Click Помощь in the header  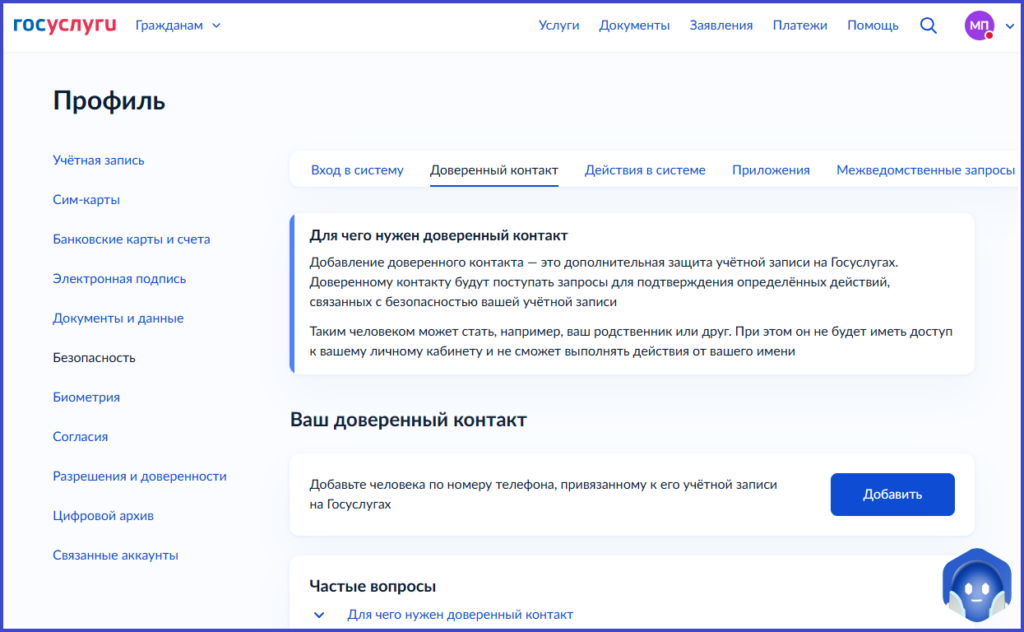click(873, 25)
